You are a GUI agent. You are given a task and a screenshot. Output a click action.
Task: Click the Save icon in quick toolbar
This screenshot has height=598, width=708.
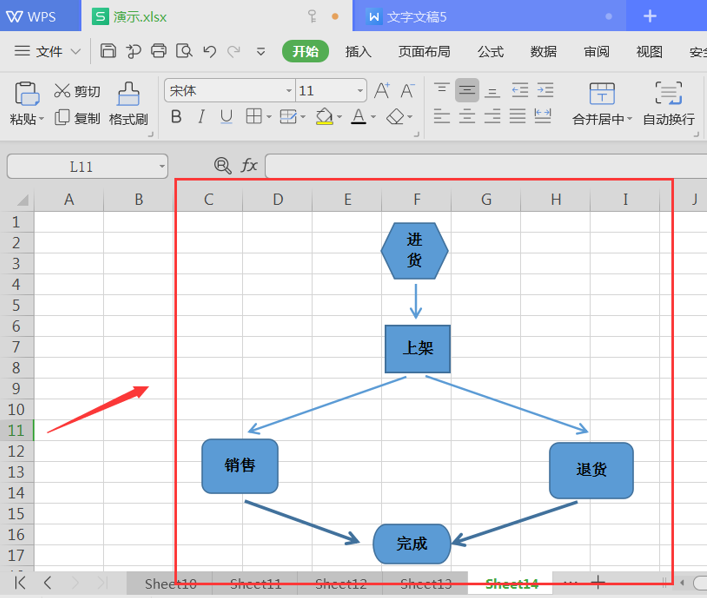tap(108, 51)
